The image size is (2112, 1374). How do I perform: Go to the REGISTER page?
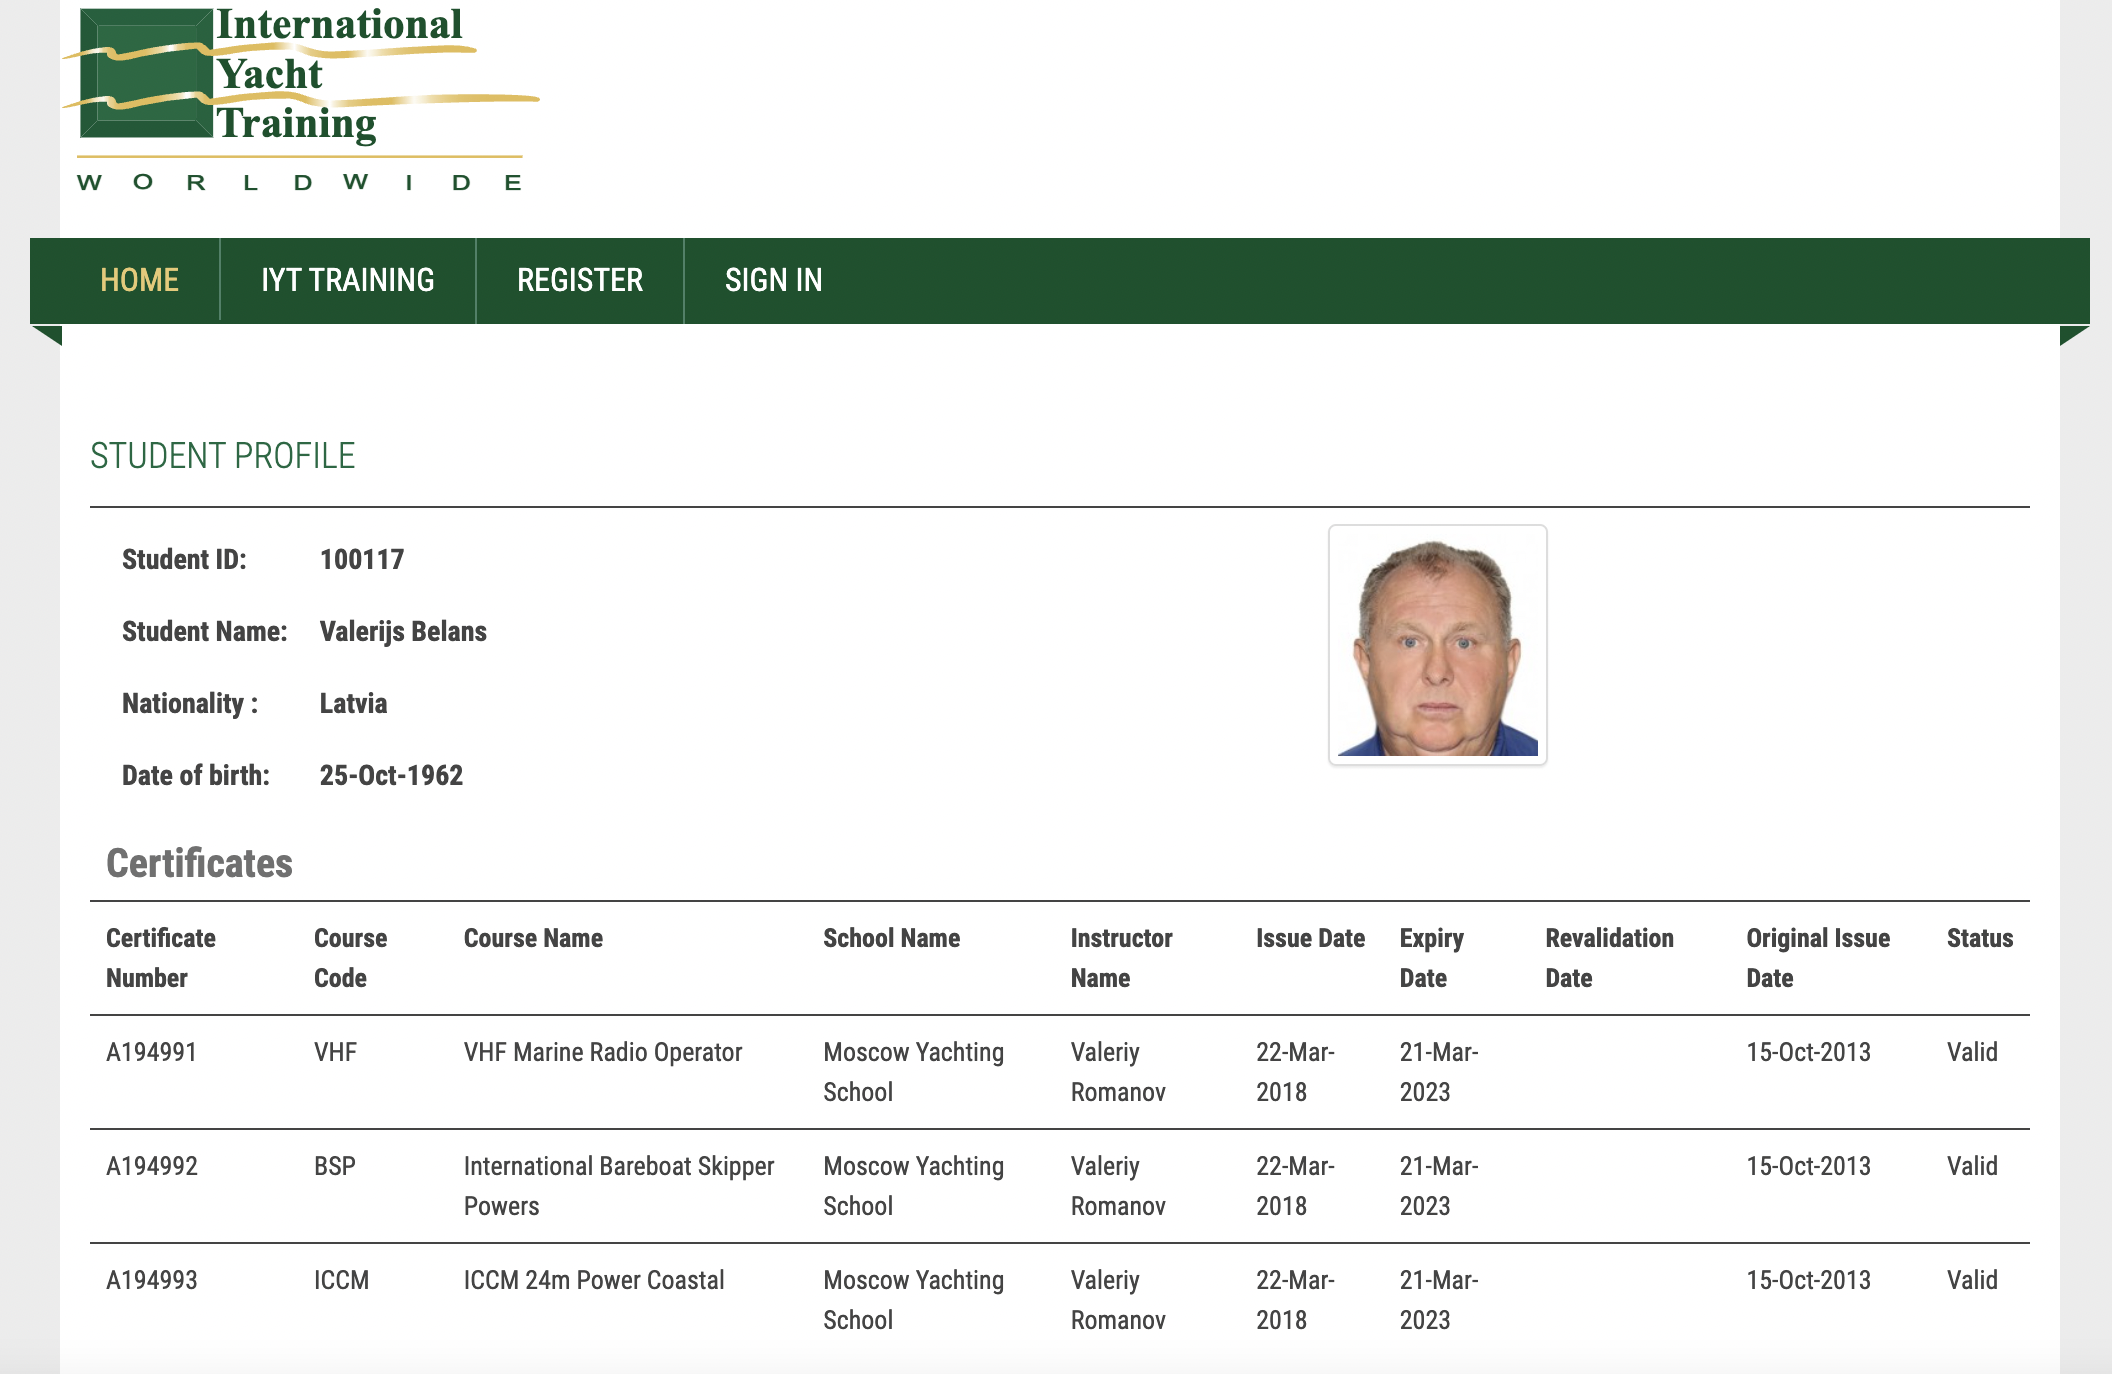point(580,280)
